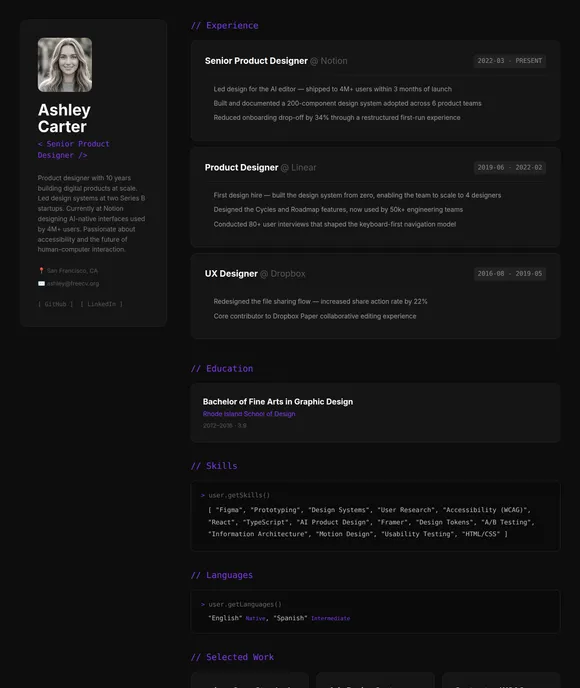Click the // Experience section heading
Viewport: 580px width, 688px height.
(225, 26)
